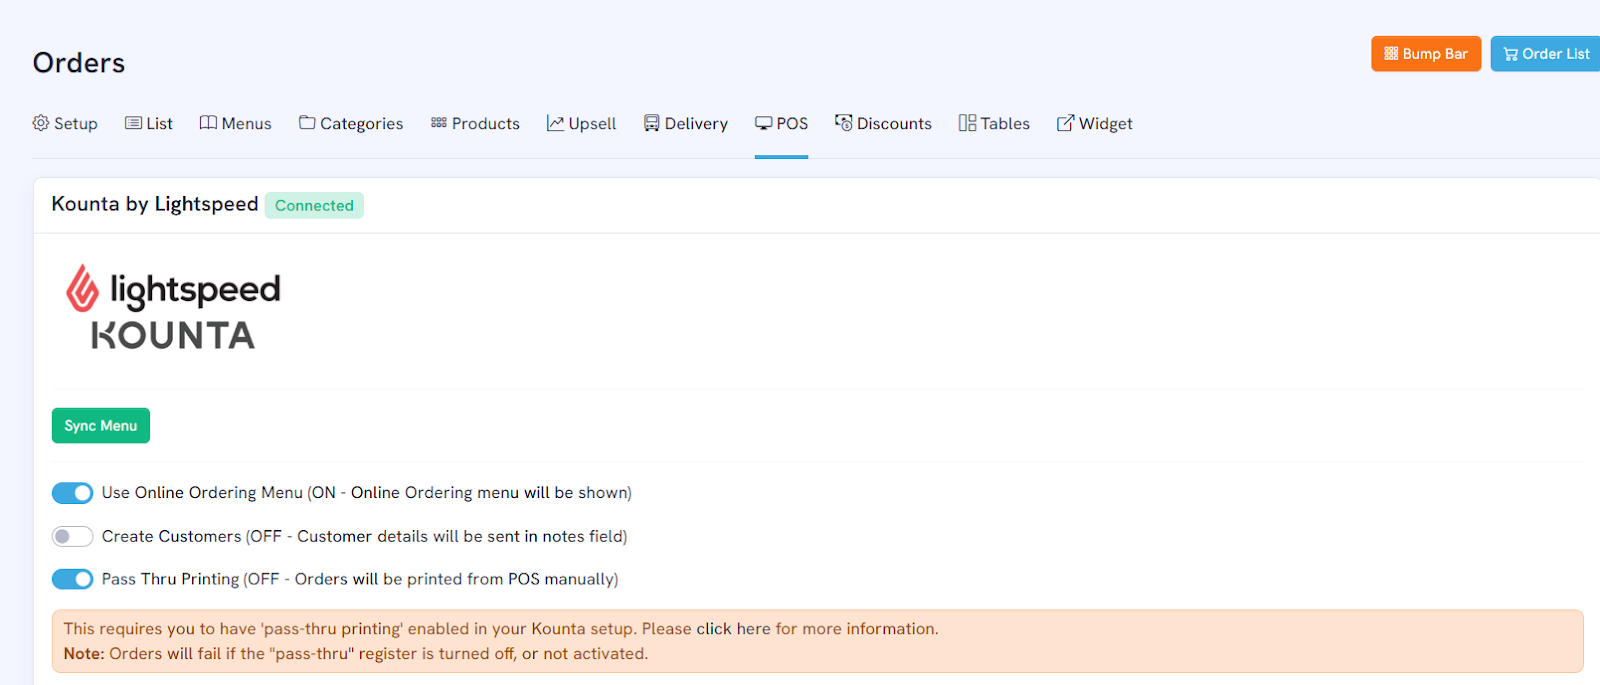The width and height of the screenshot is (1600, 685).
Task: Click the Upsell chart icon
Action: tap(555, 123)
